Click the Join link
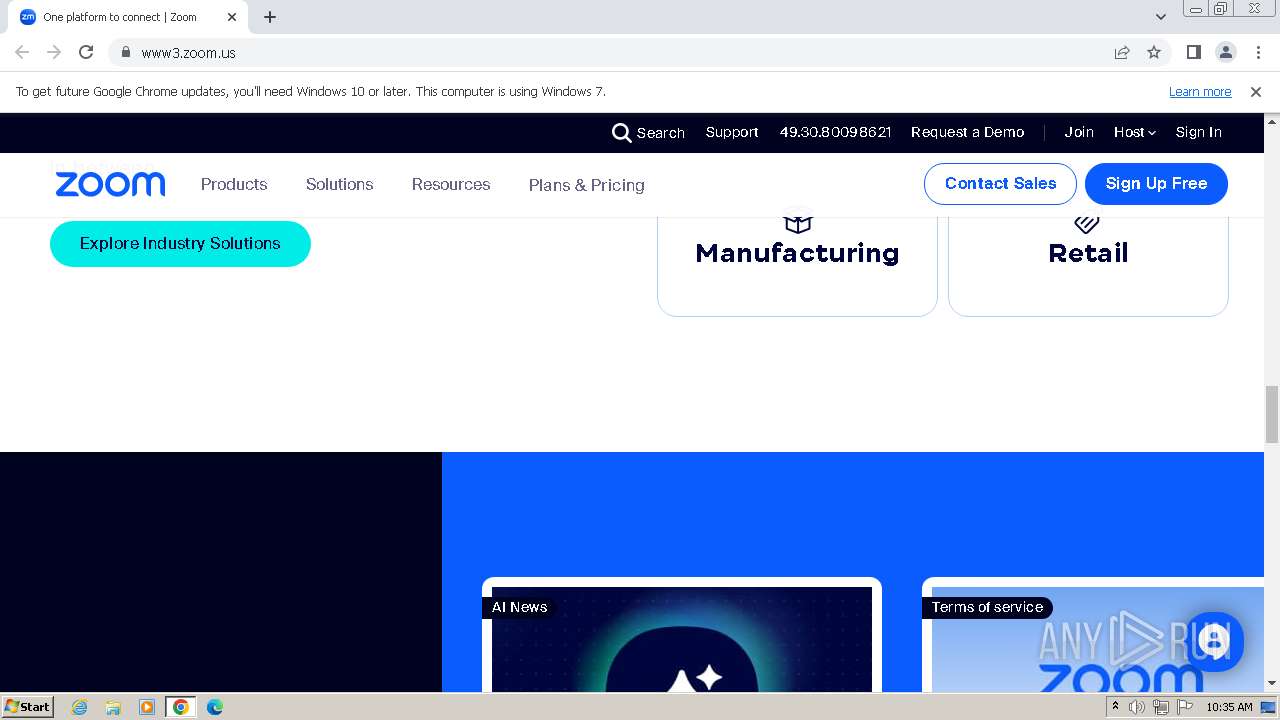The width and height of the screenshot is (1280, 720). pos(1079,132)
